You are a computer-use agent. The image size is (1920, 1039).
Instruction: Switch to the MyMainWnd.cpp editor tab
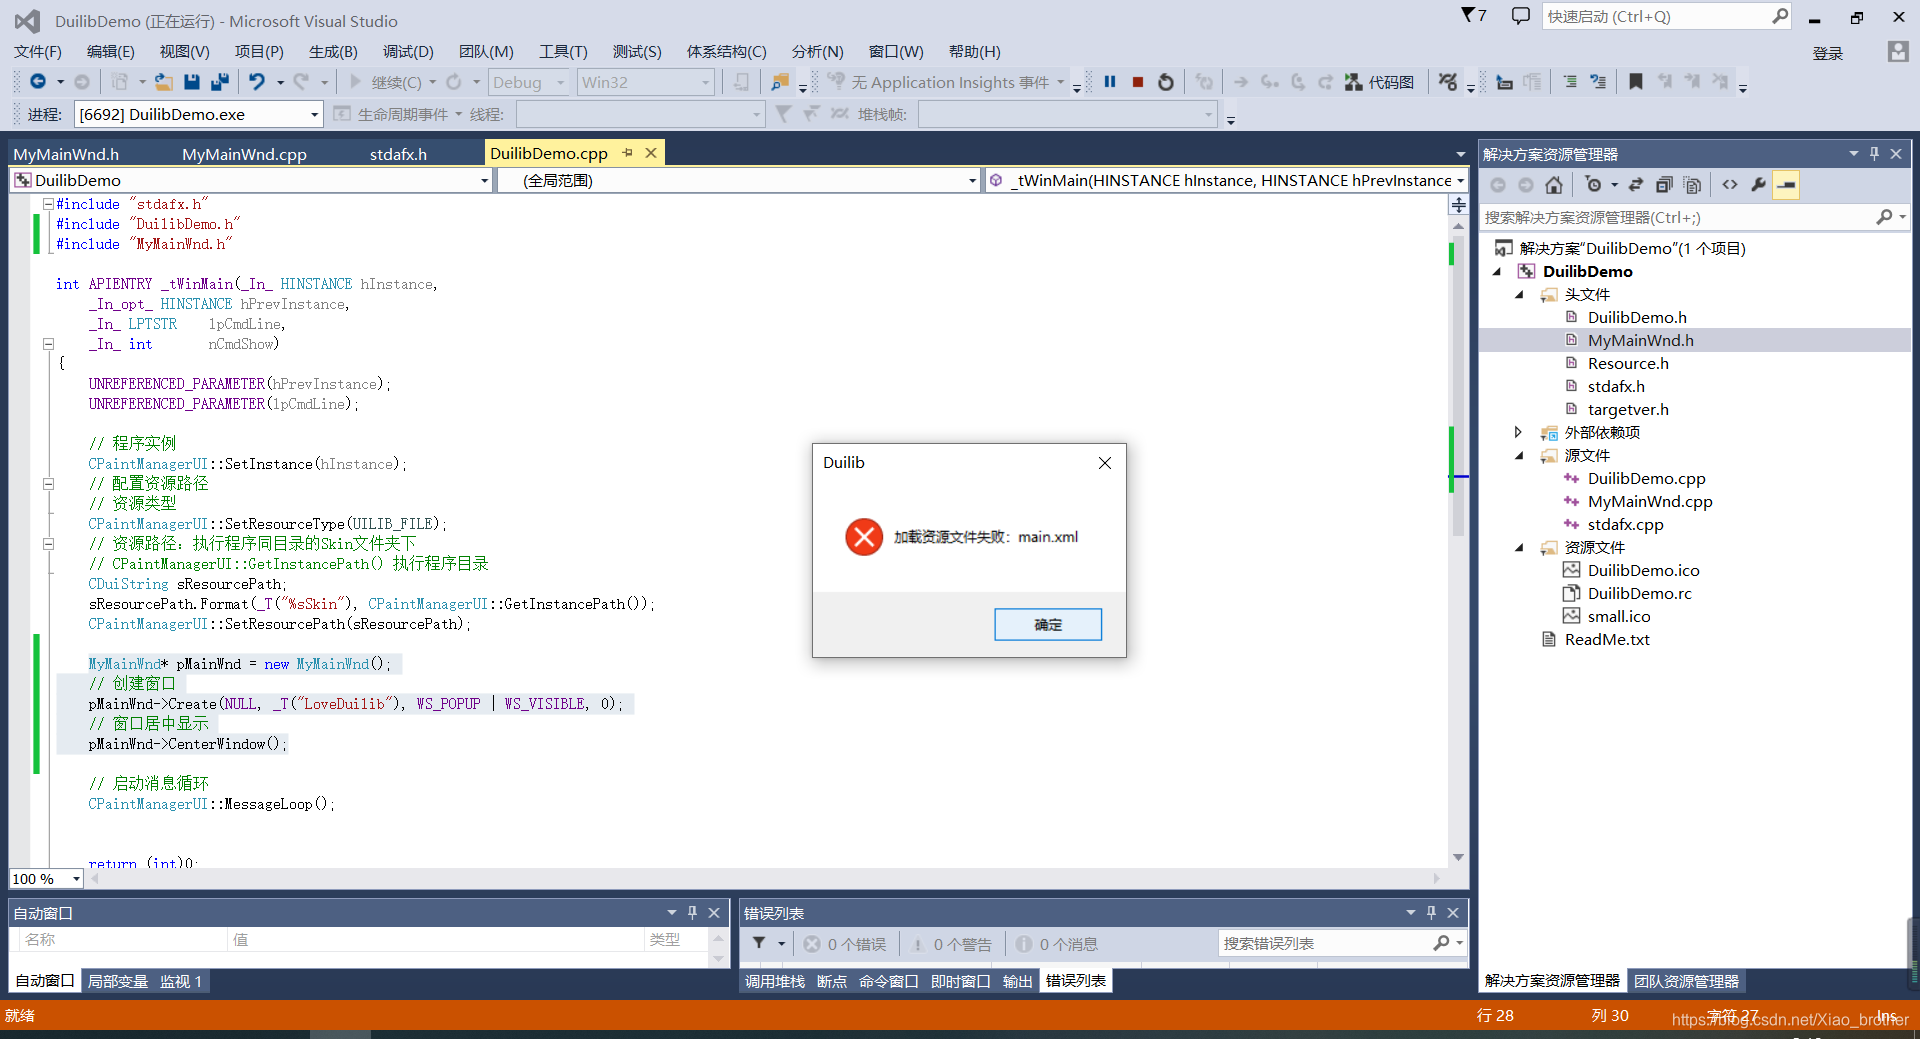tap(244, 154)
